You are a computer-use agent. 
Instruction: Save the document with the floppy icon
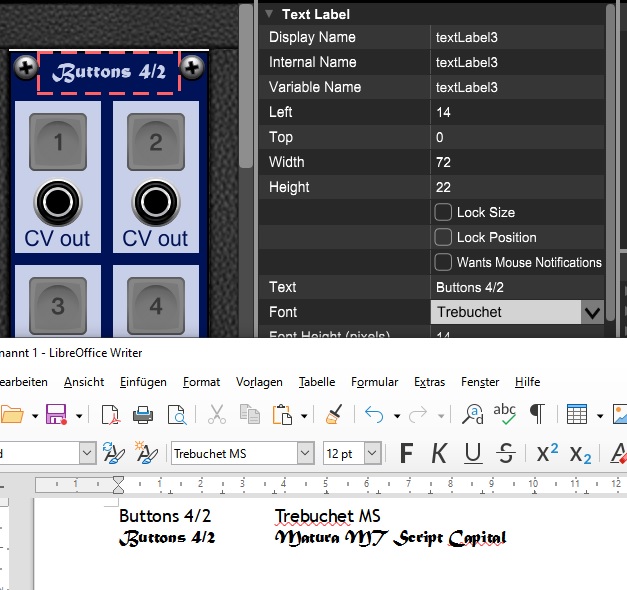point(56,414)
